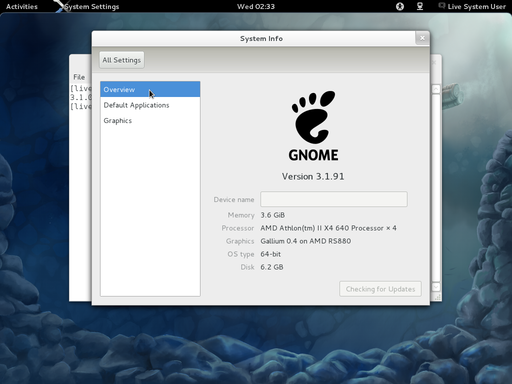Click the AMD Athlon processor value
This screenshot has height=384, width=512.
coord(328,228)
